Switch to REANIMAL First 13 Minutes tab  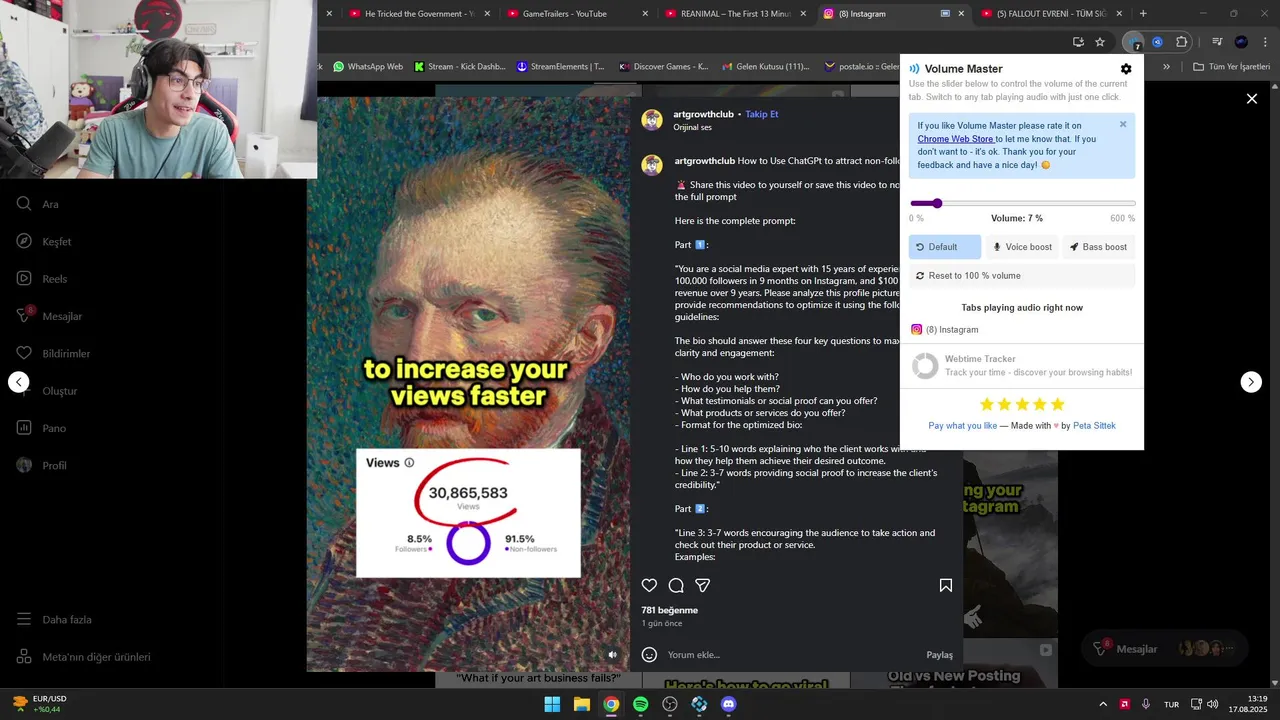[x=735, y=14]
